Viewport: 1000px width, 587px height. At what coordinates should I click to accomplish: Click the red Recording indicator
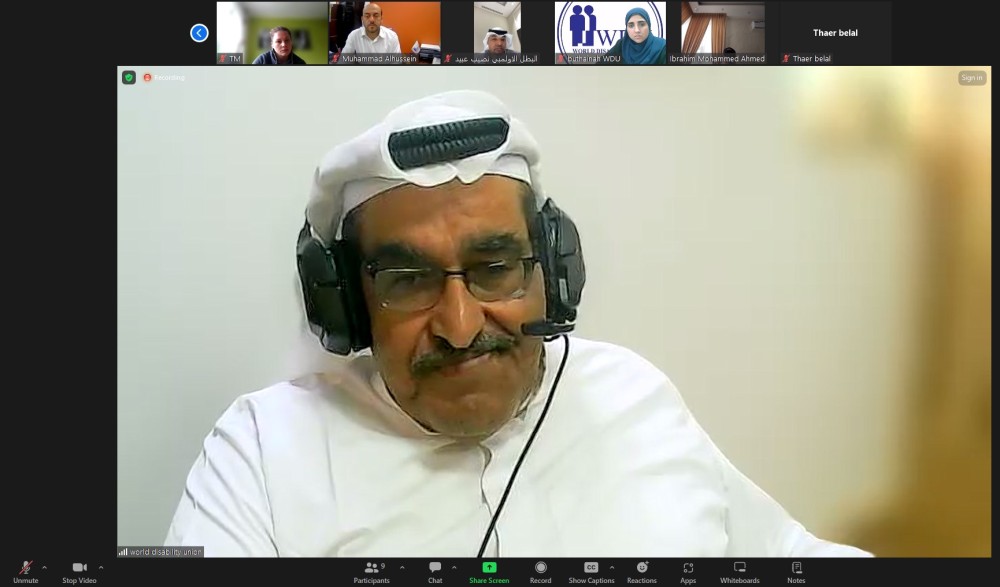[x=164, y=78]
